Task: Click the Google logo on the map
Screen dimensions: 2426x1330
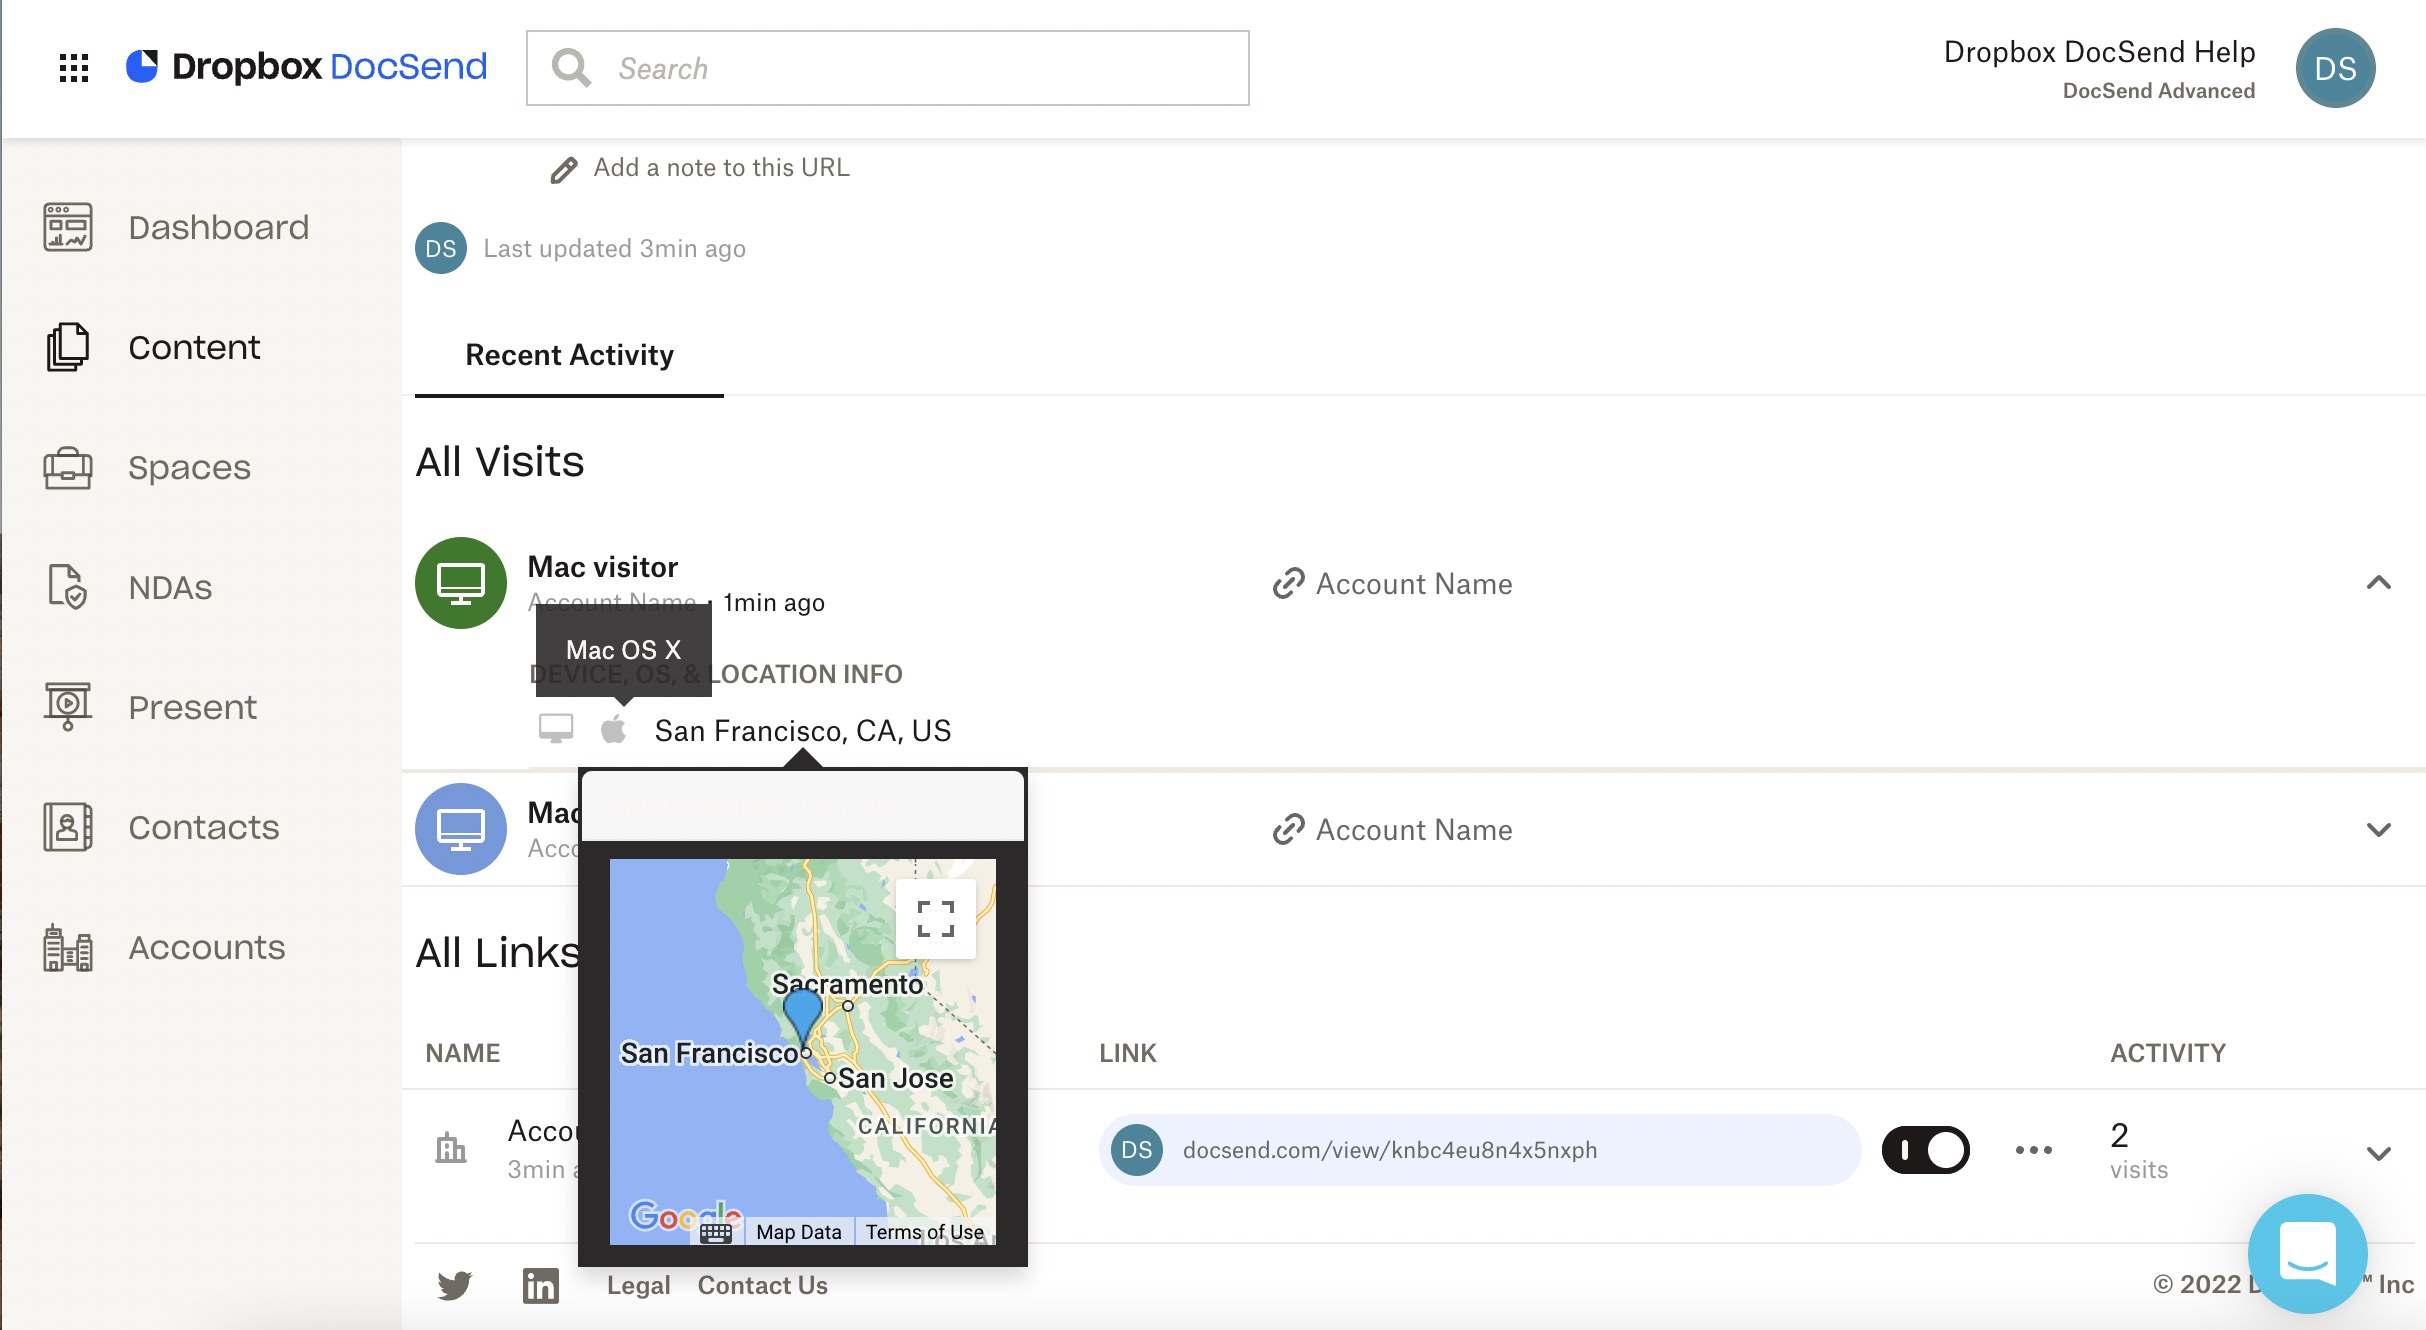Action: (685, 1217)
